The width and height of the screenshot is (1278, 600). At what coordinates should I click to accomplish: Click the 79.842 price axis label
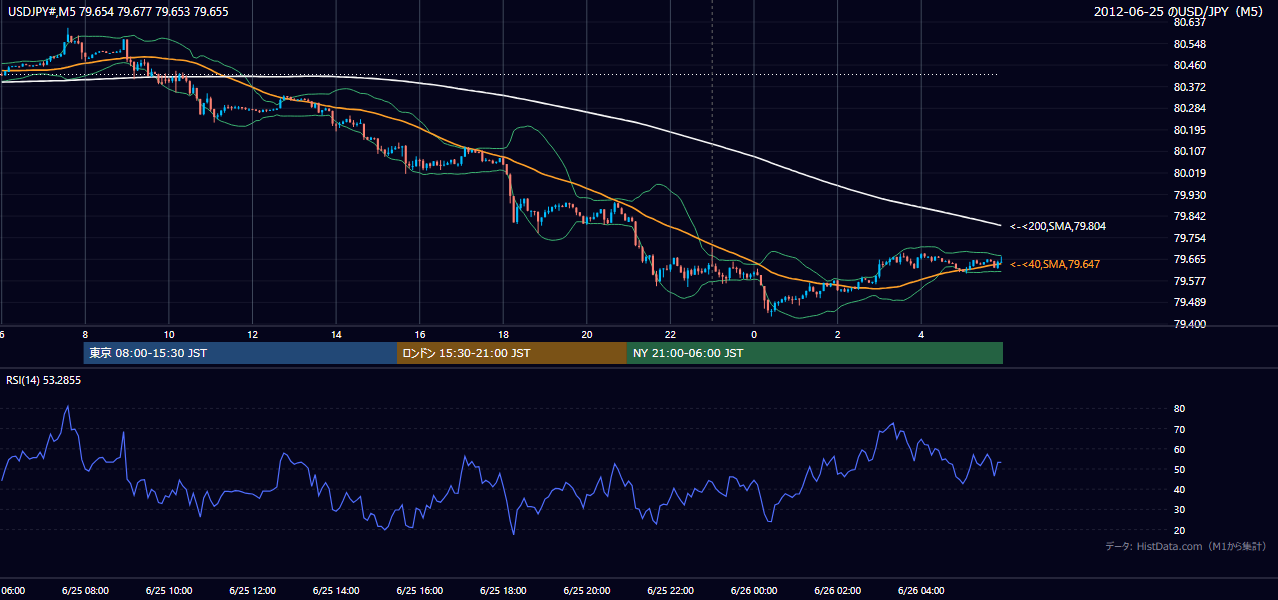(1188, 216)
